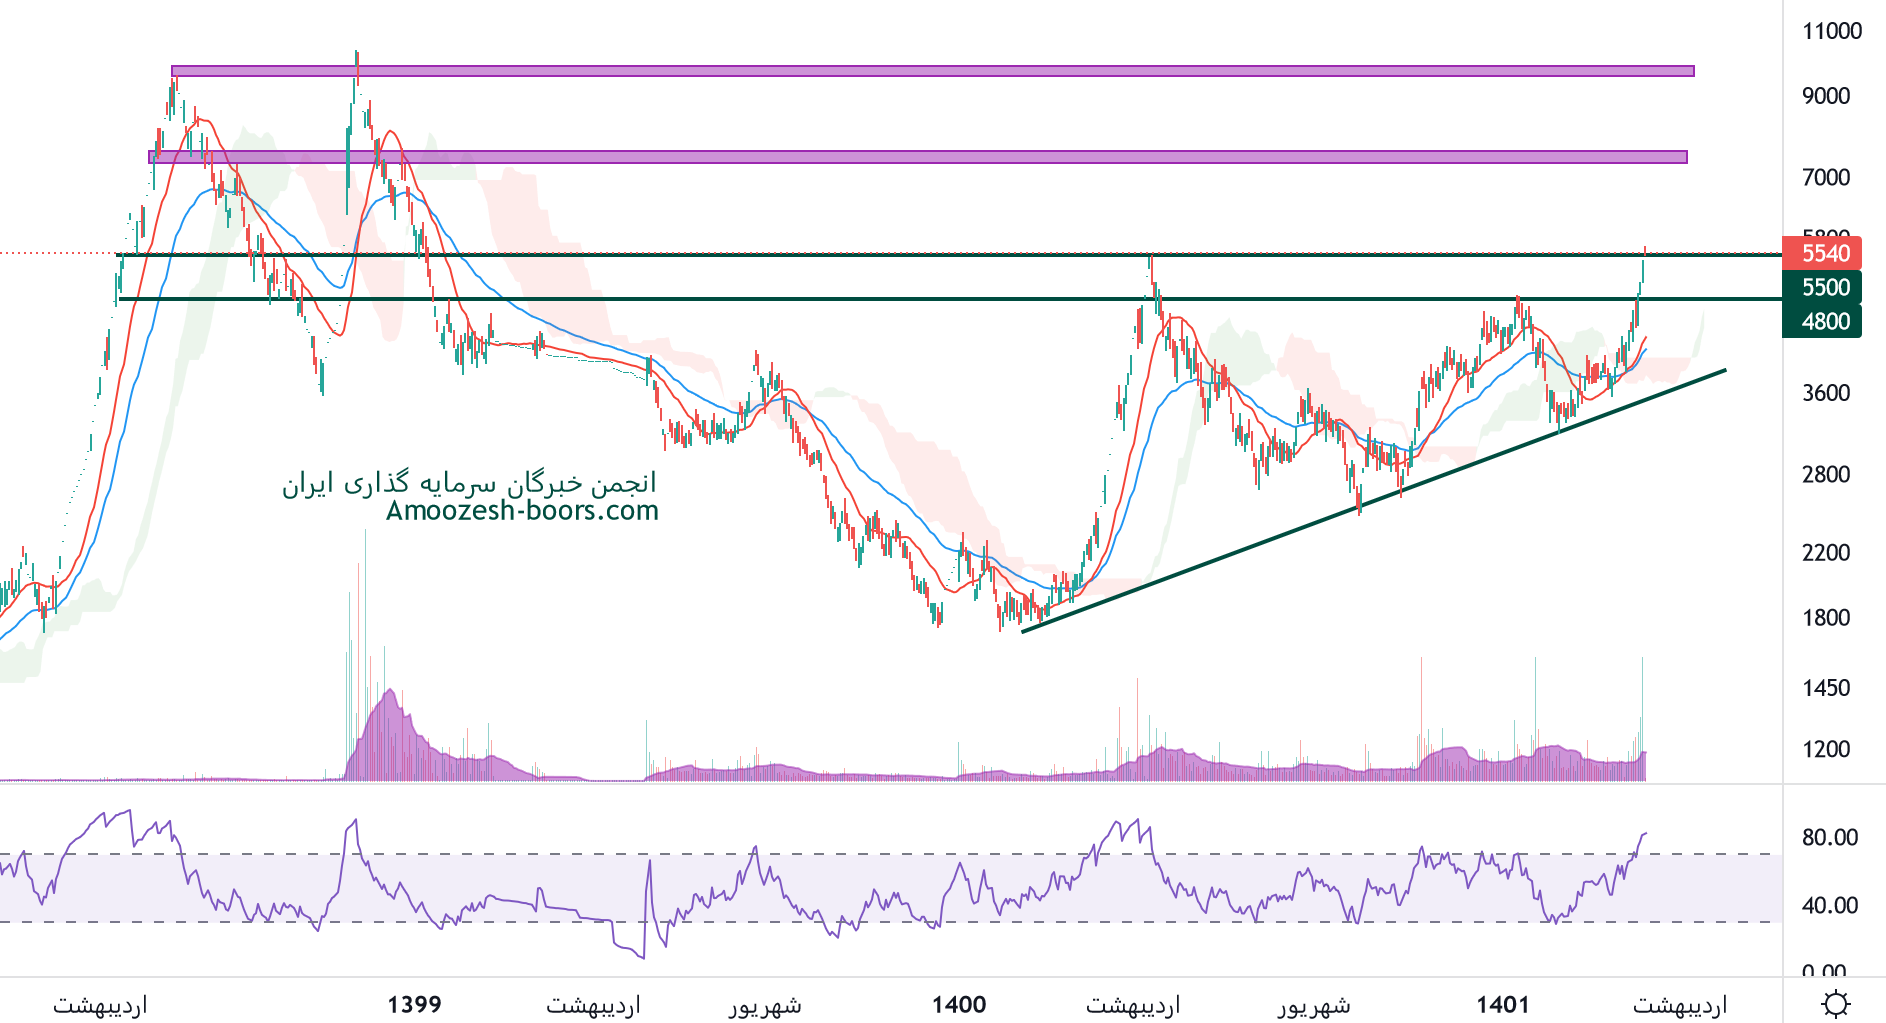Image resolution: width=1886 pixels, height=1023 pixels.
Task: Open chart settings gear icon
Action: [1835, 1003]
